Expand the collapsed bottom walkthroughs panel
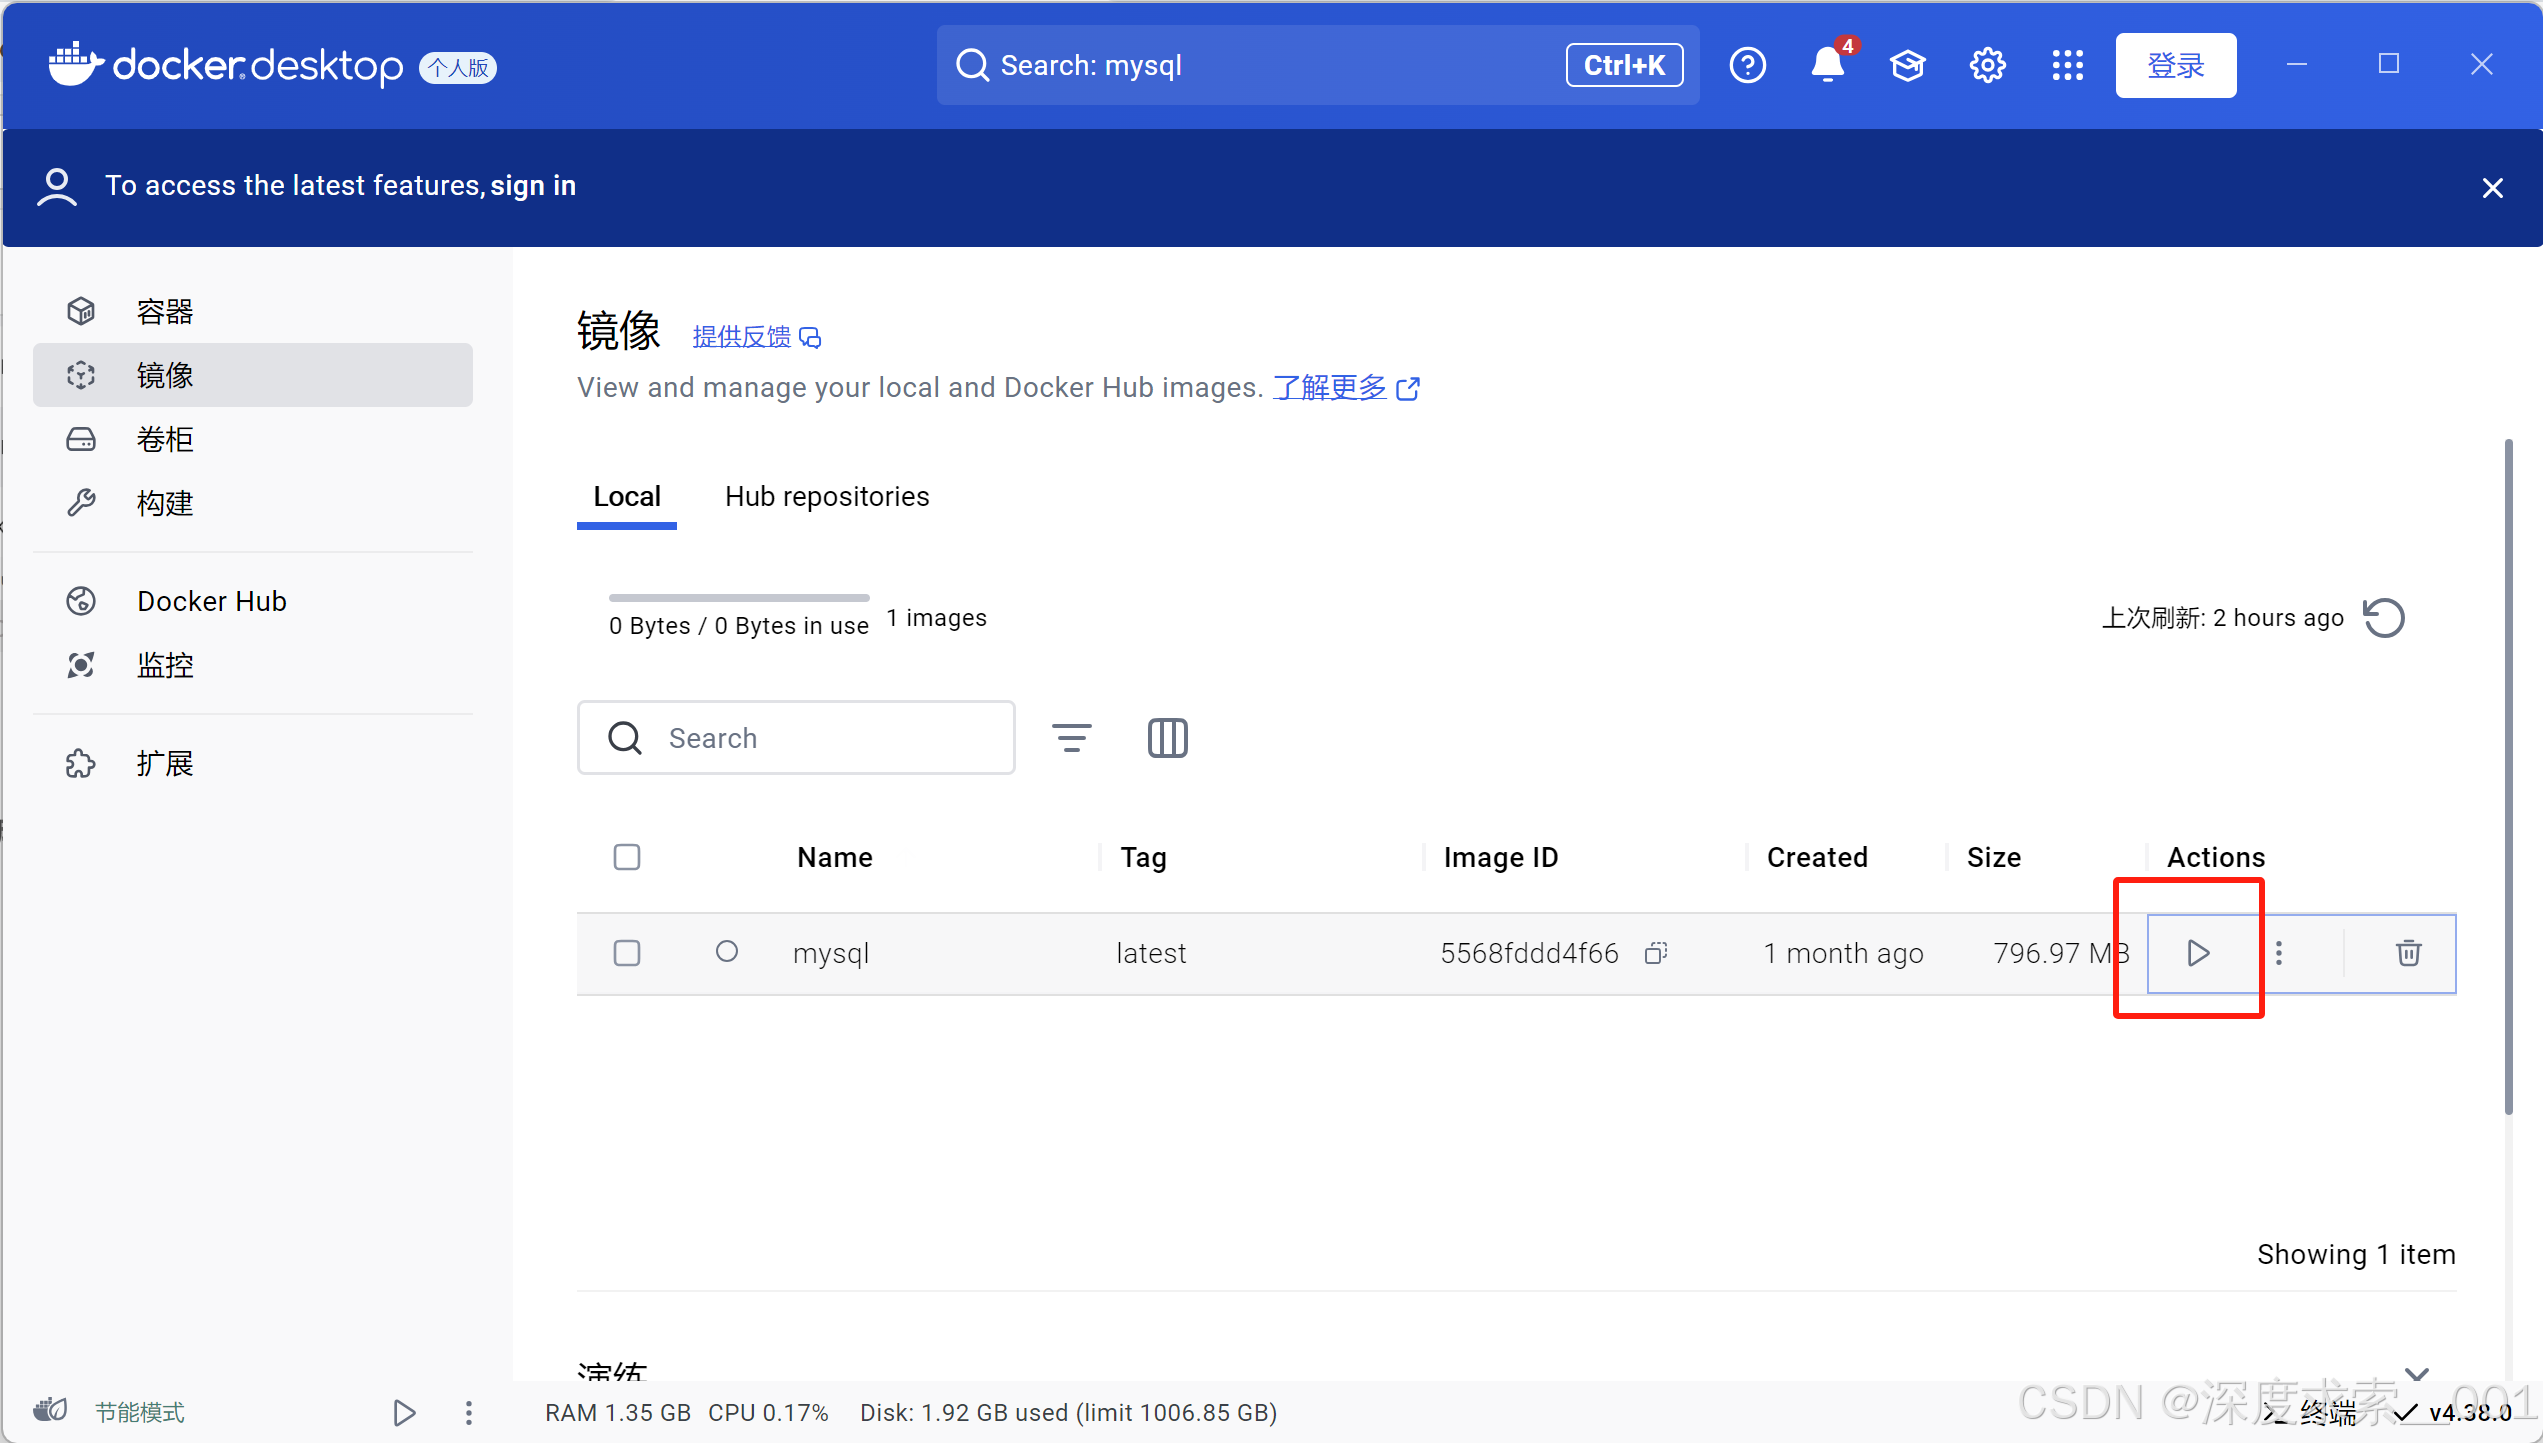 (2417, 1374)
